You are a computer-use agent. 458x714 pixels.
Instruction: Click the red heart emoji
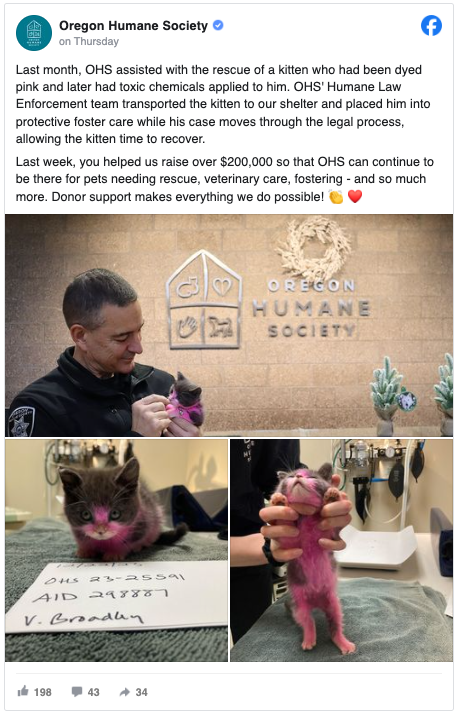tap(355, 197)
